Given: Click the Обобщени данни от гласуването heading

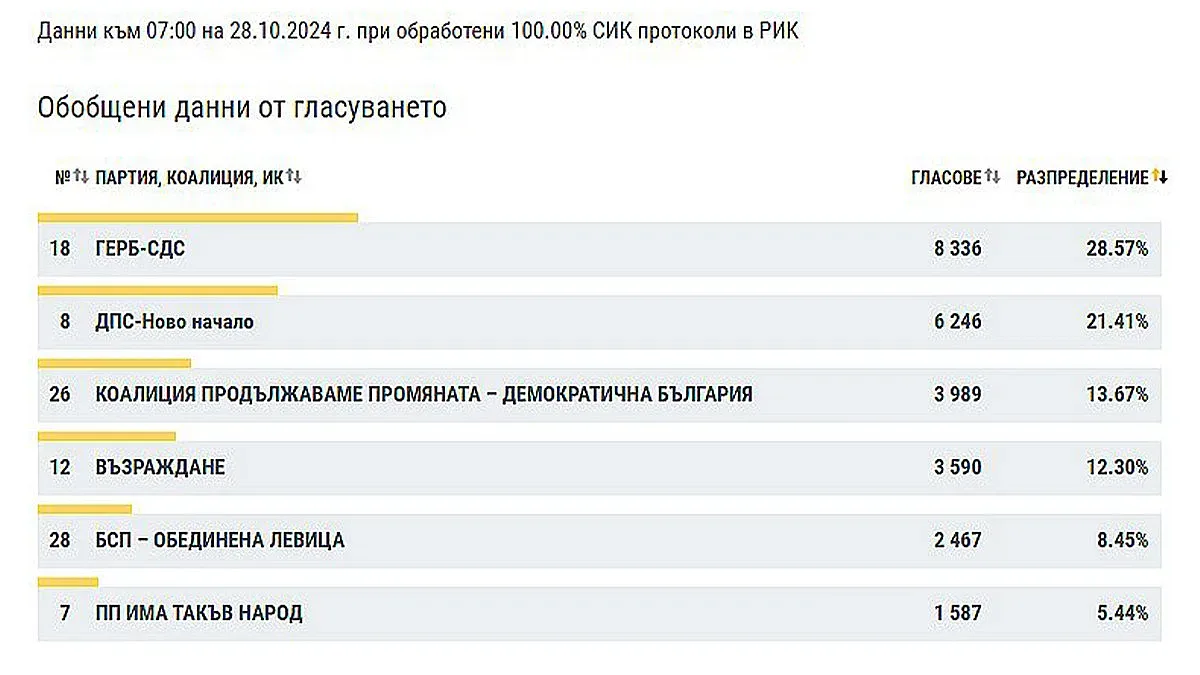Looking at the screenshot, I should tap(242, 108).
